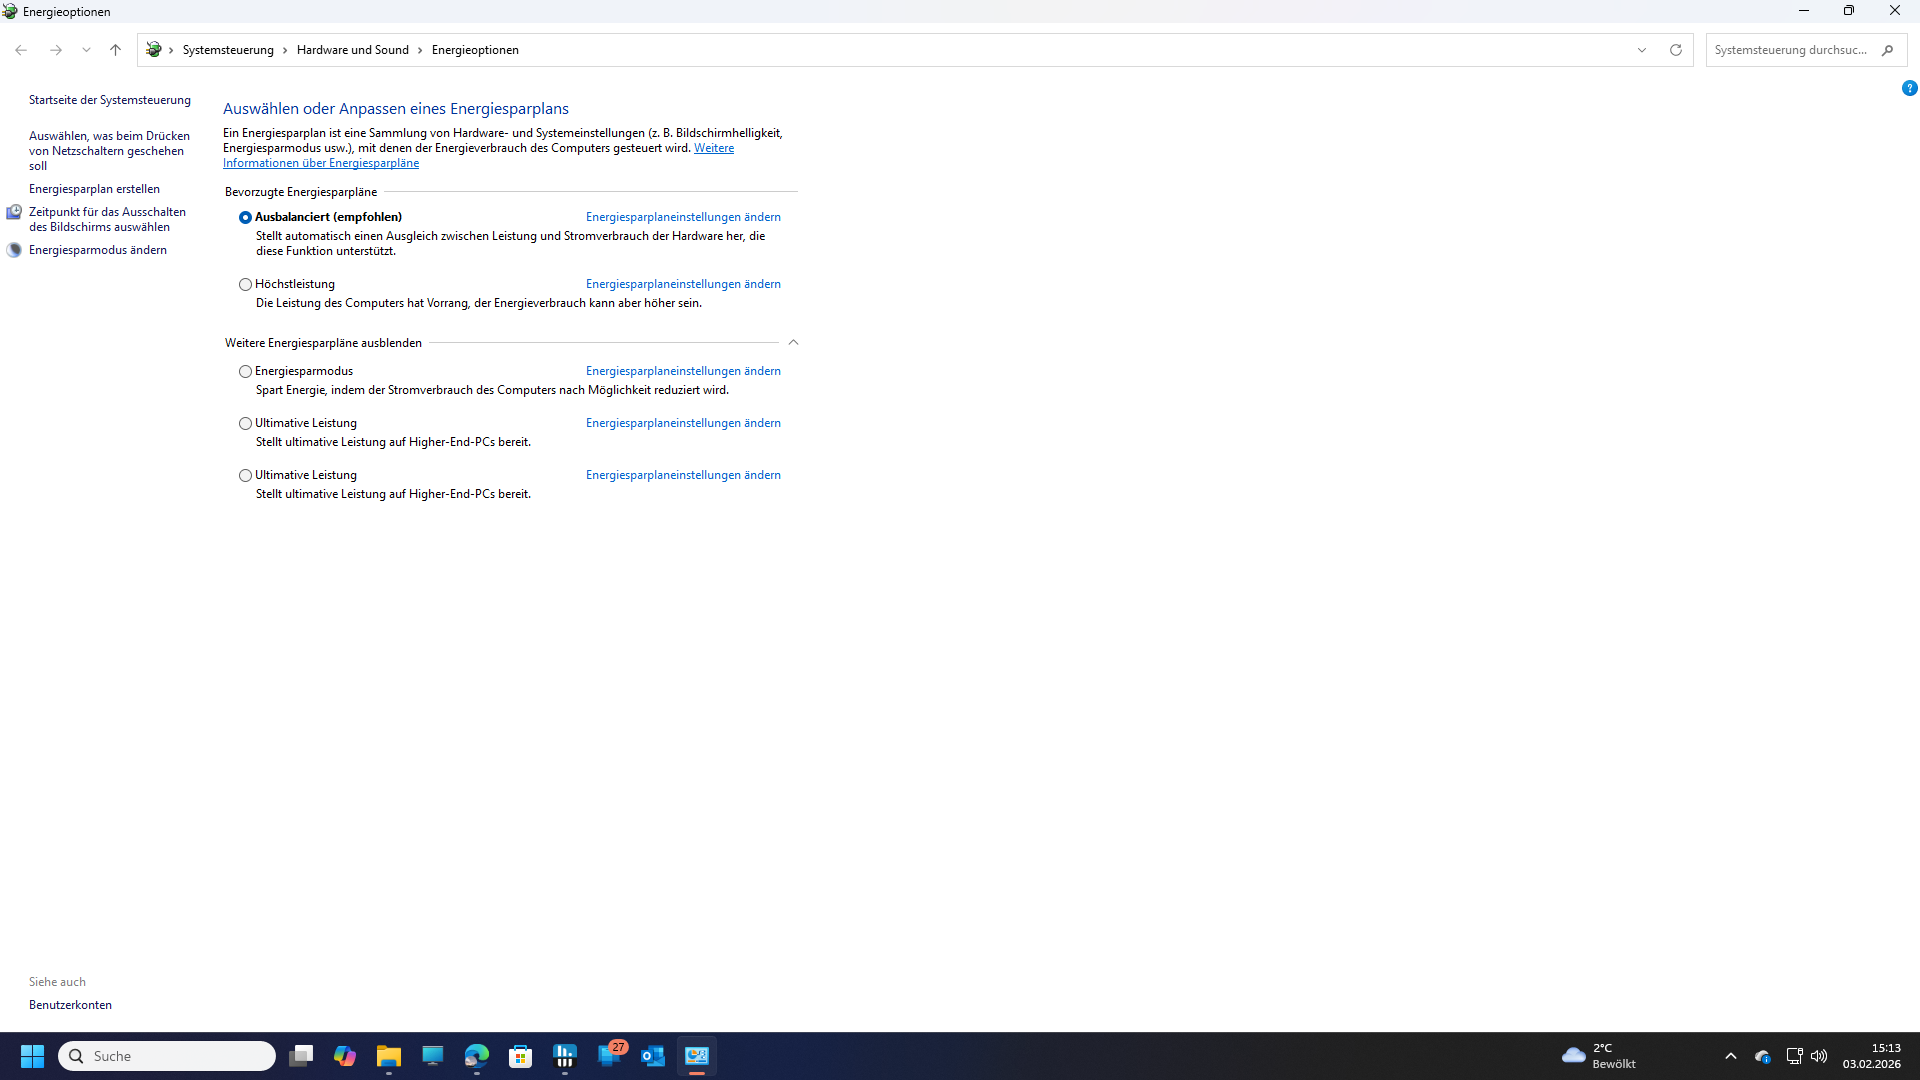The image size is (1920, 1080).
Task: Click the battery icon beside Energiesparmodus ändern
Action: pyautogui.click(x=14, y=250)
